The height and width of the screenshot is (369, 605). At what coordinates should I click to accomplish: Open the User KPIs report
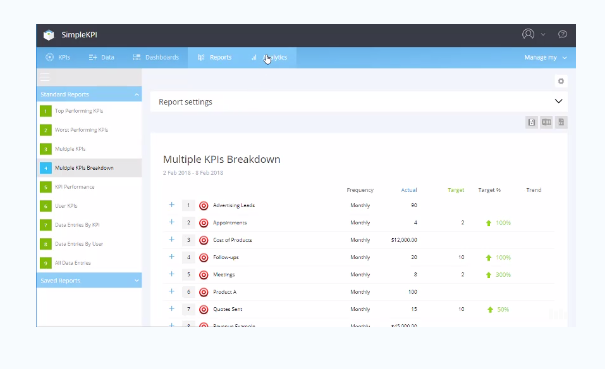pos(66,206)
